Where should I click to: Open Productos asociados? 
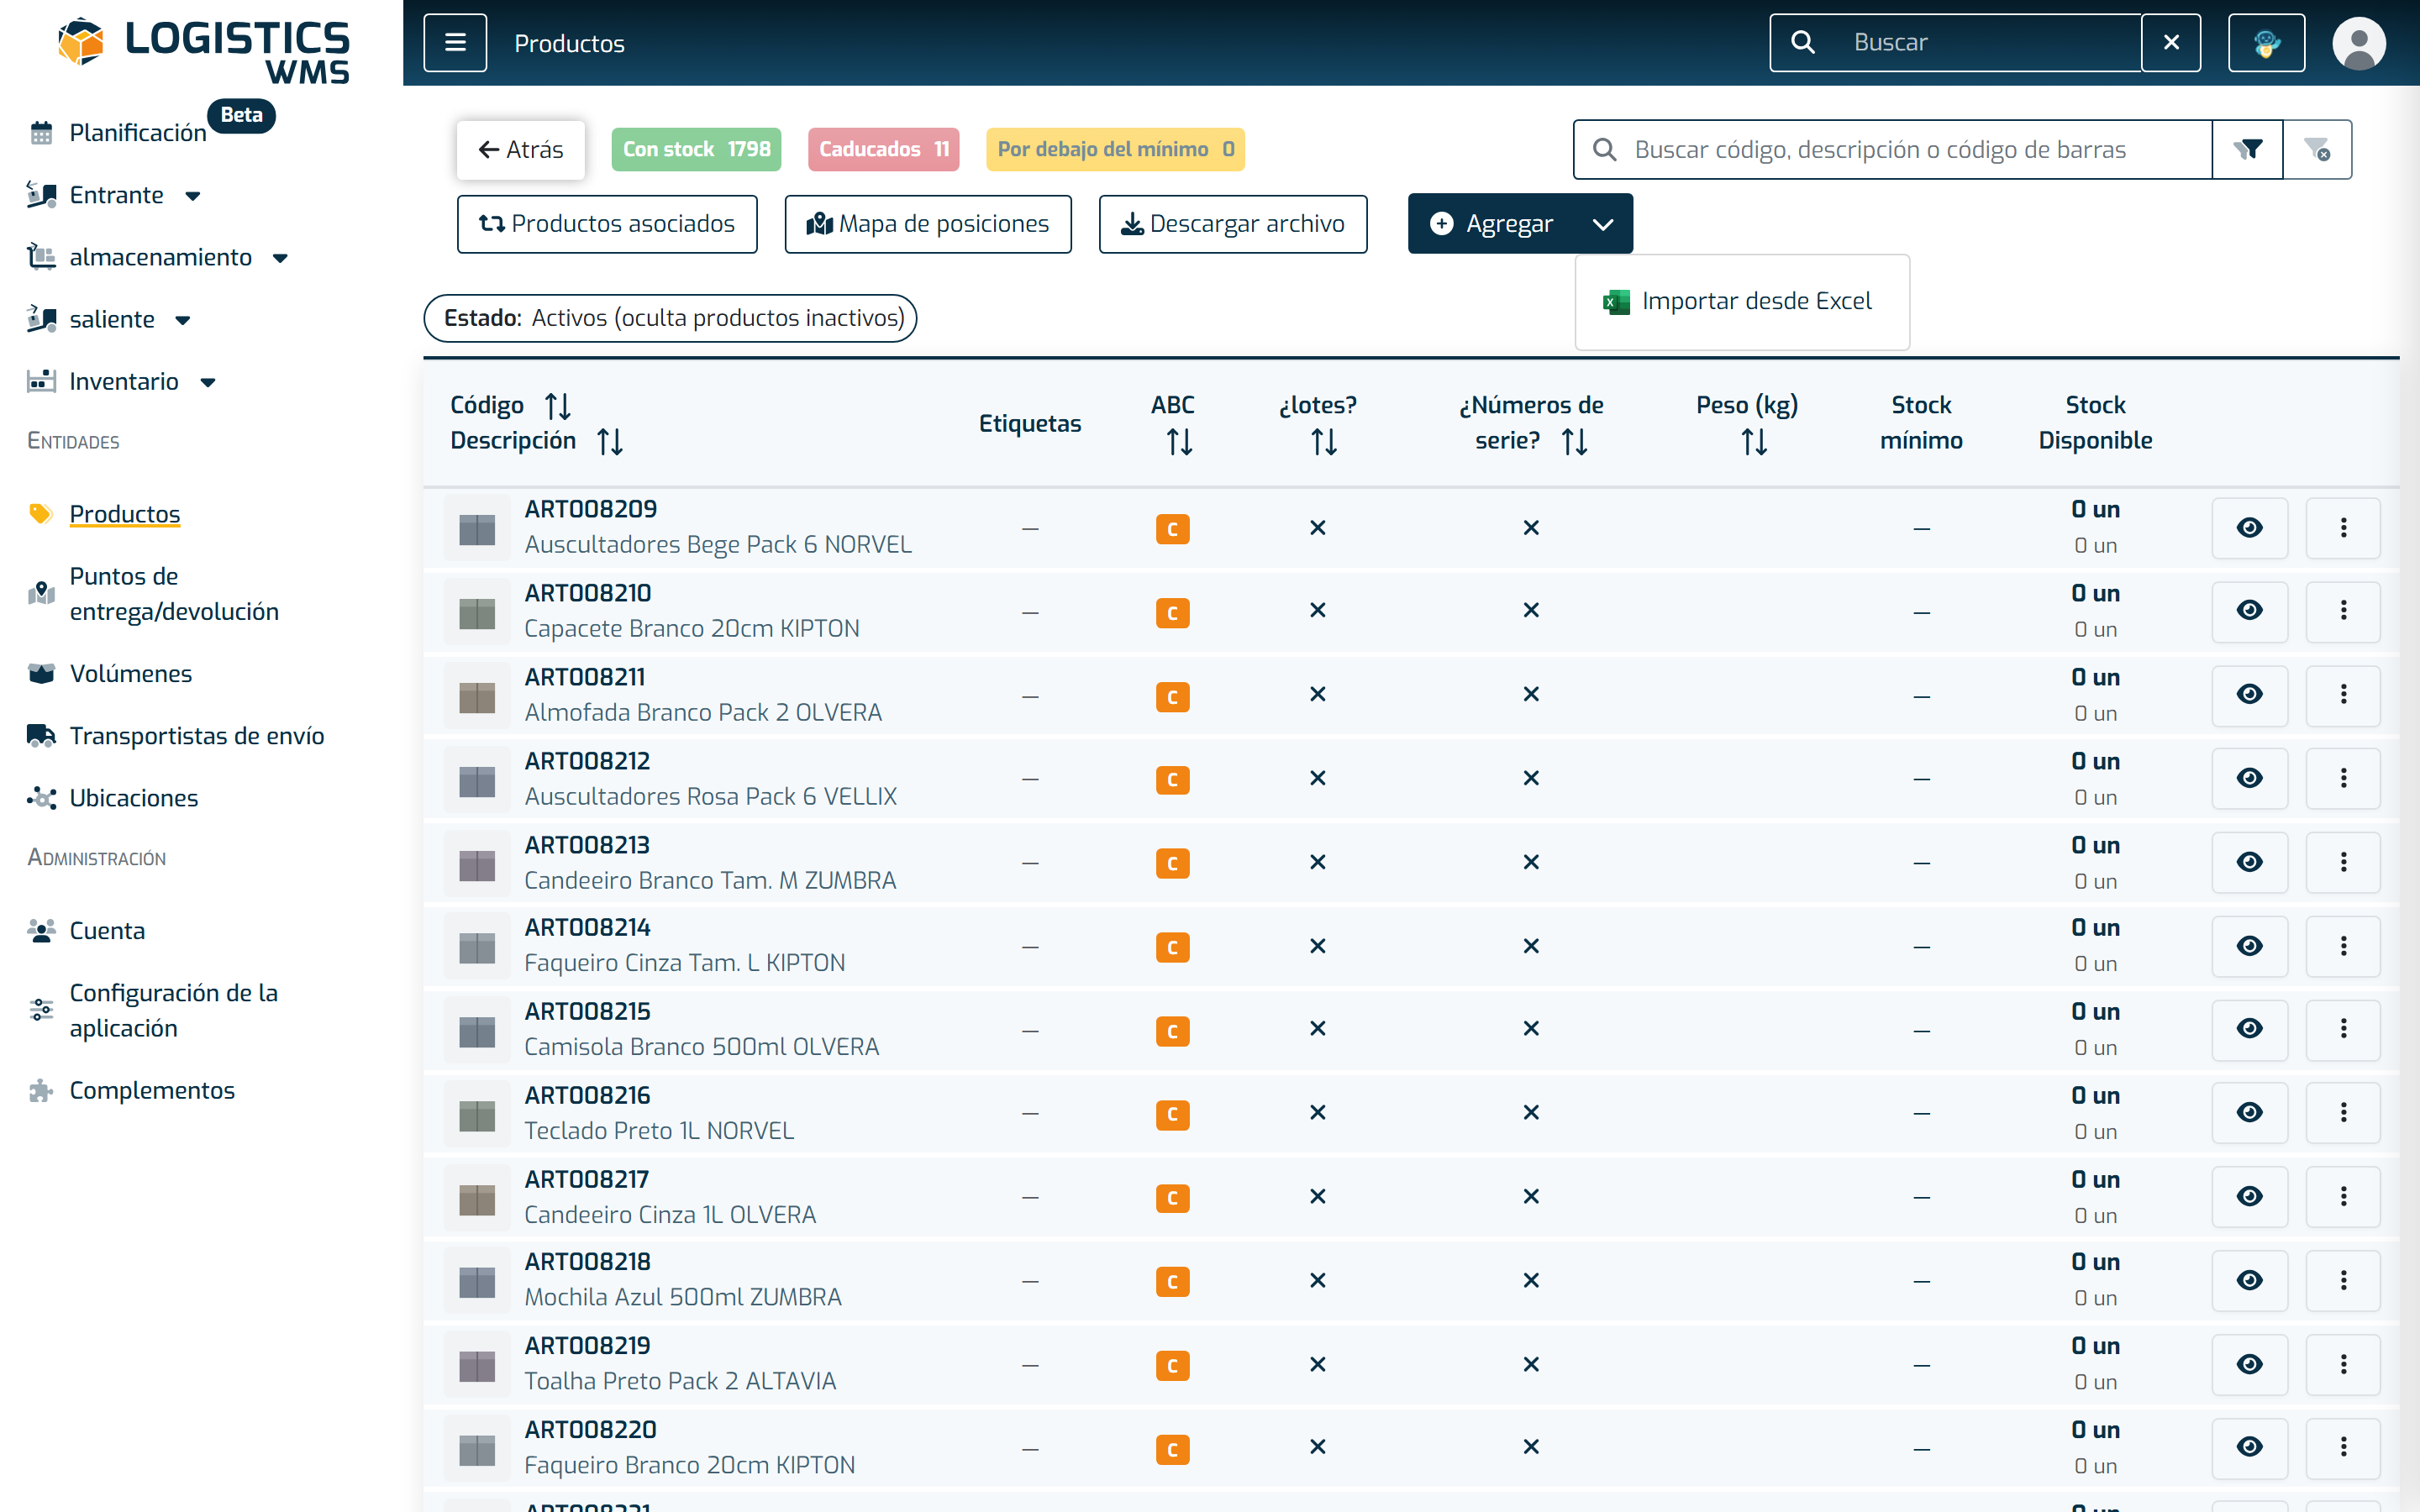(607, 224)
